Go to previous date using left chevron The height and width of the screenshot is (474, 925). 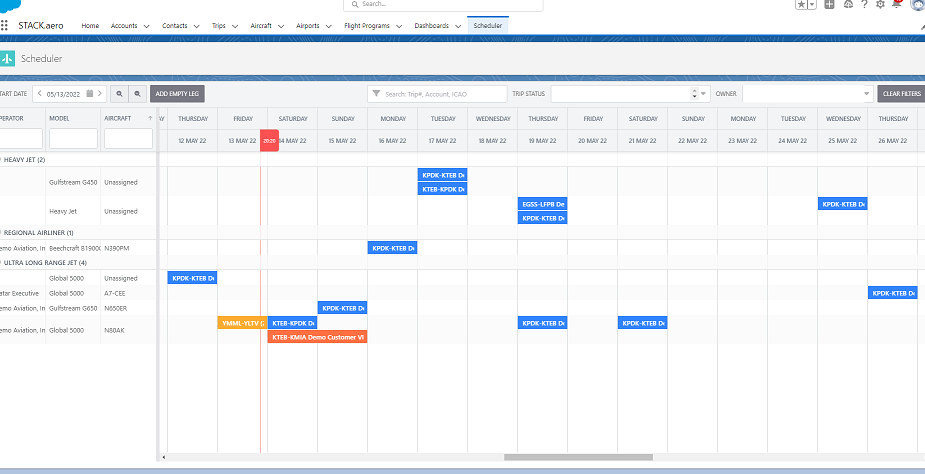pyautogui.click(x=39, y=93)
